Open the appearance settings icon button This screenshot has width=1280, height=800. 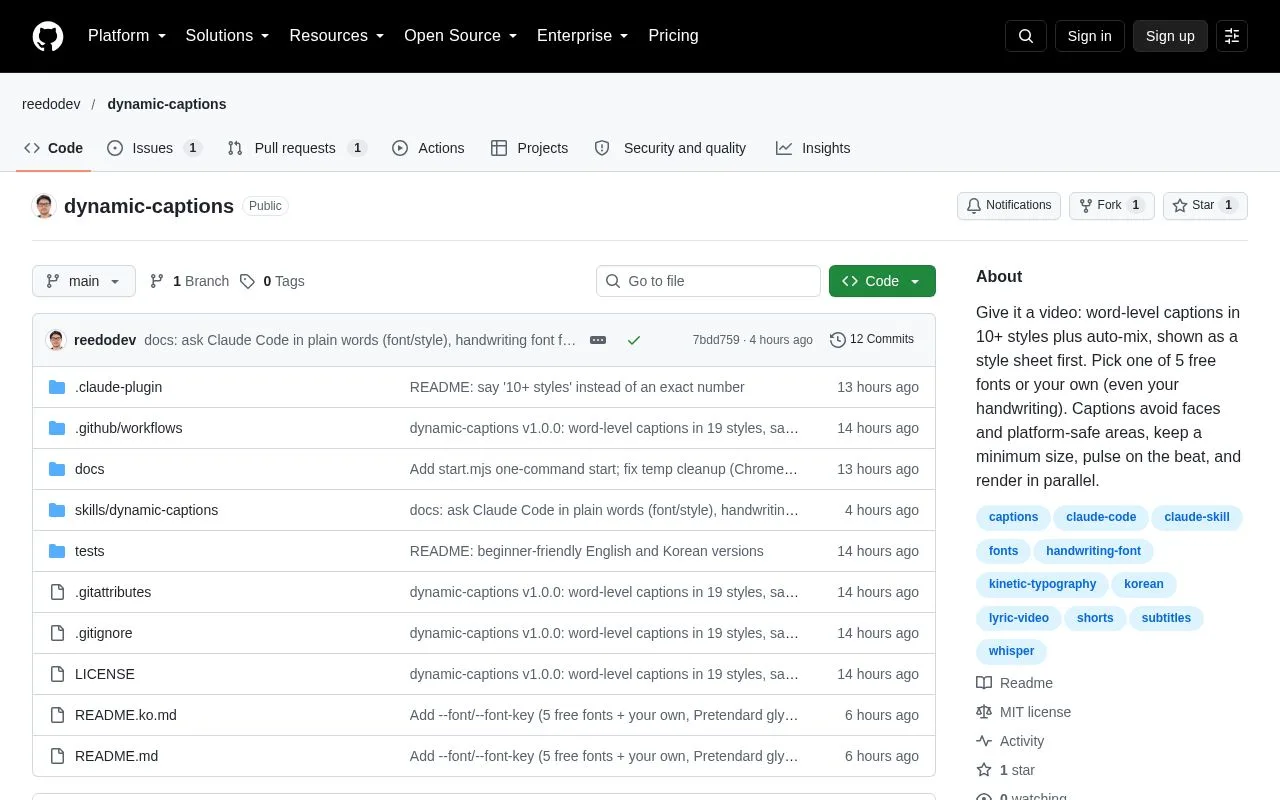pos(1232,36)
